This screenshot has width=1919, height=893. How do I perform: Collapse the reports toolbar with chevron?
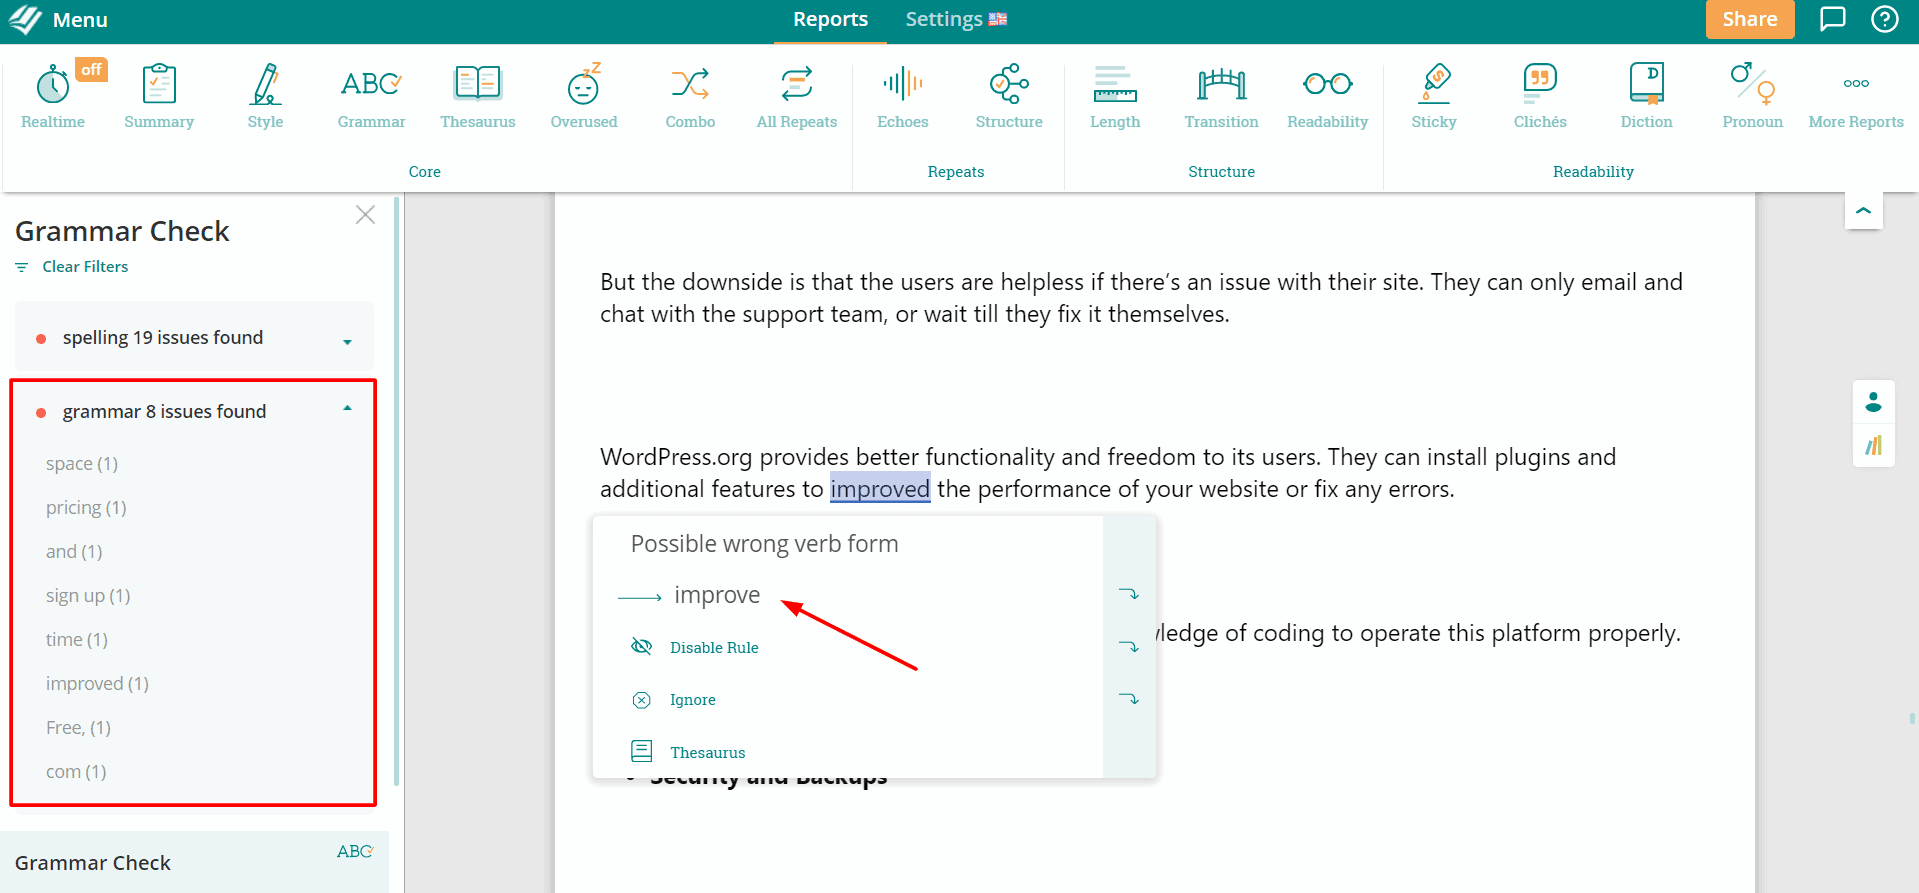click(x=1863, y=211)
